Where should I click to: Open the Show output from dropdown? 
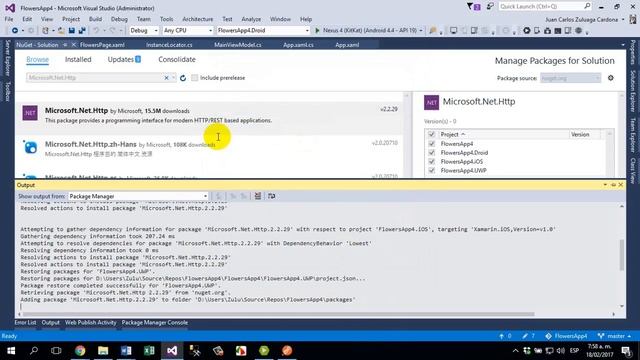(x=138, y=196)
